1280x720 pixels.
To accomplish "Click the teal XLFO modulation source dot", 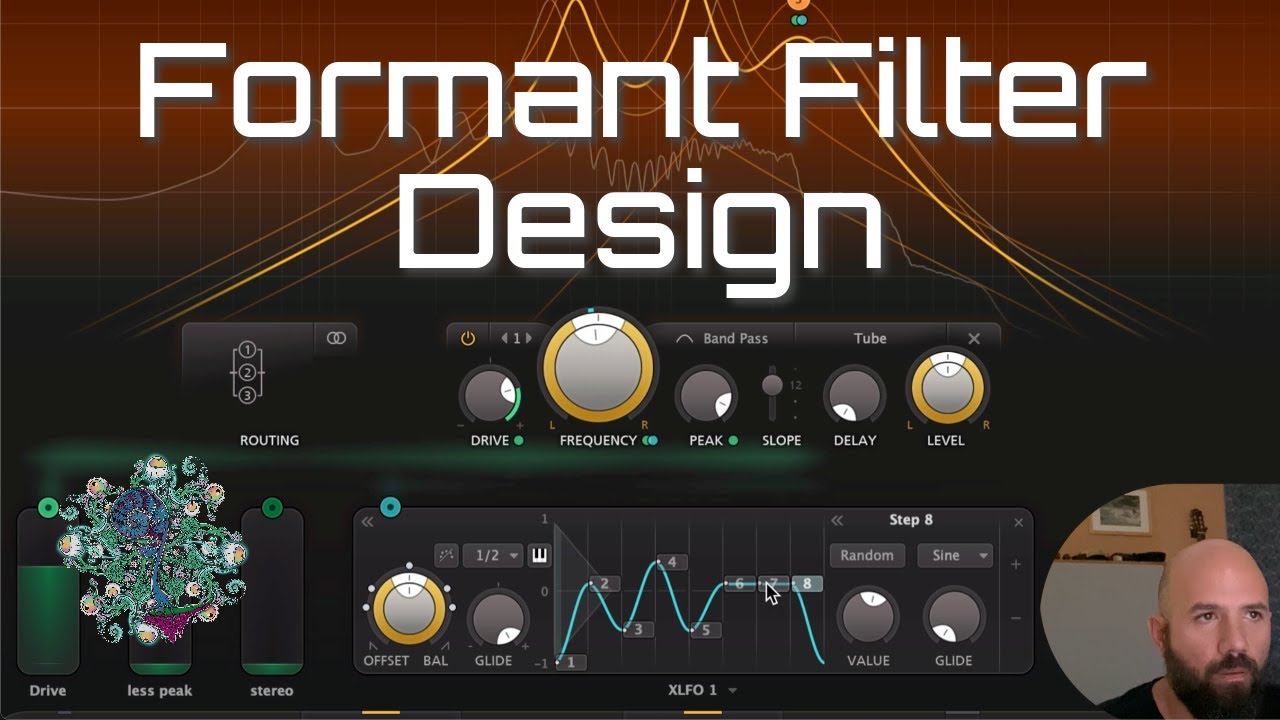I will (x=391, y=508).
